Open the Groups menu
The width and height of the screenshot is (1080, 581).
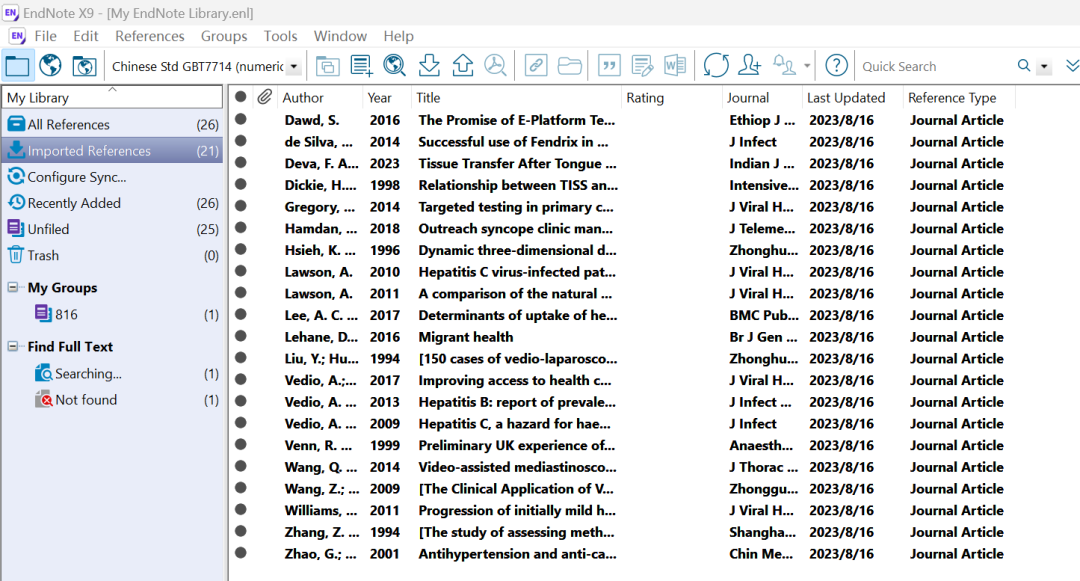pos(224,36)
